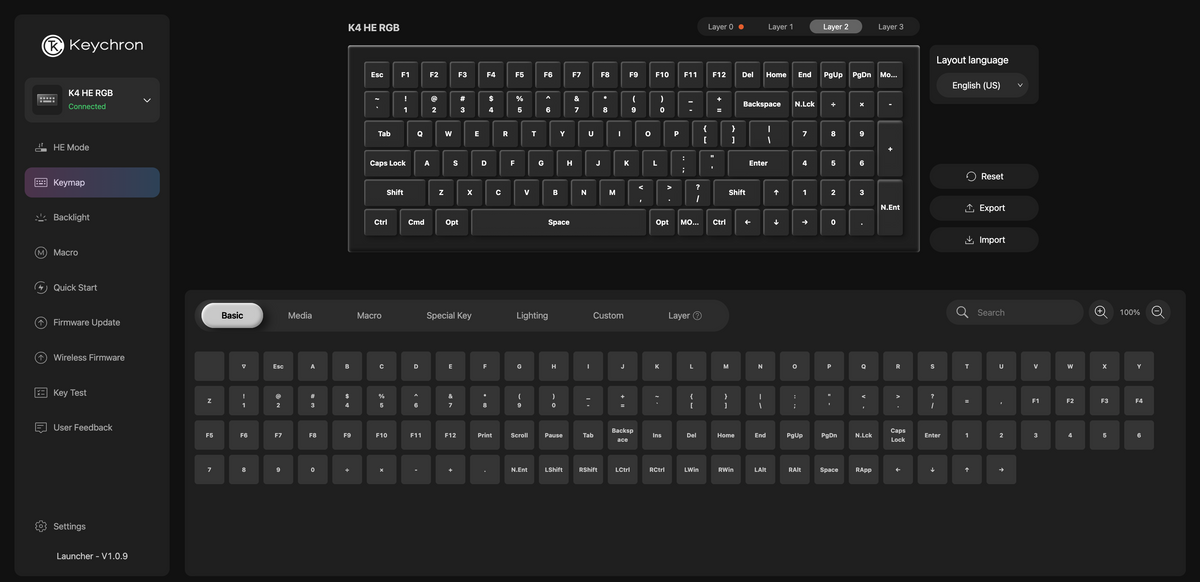Viewport: 1200px width, 582px height.
Task: Open Firmware Update page
Action: pos(92,322)
